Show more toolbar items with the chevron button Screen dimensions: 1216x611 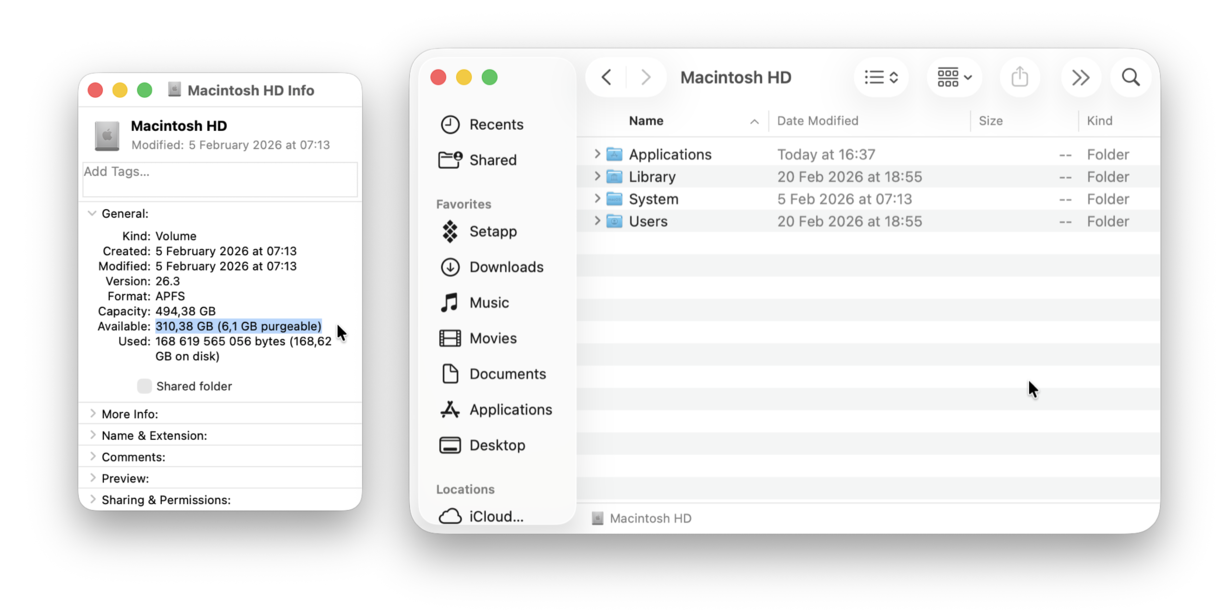(x=1080, y=77)
